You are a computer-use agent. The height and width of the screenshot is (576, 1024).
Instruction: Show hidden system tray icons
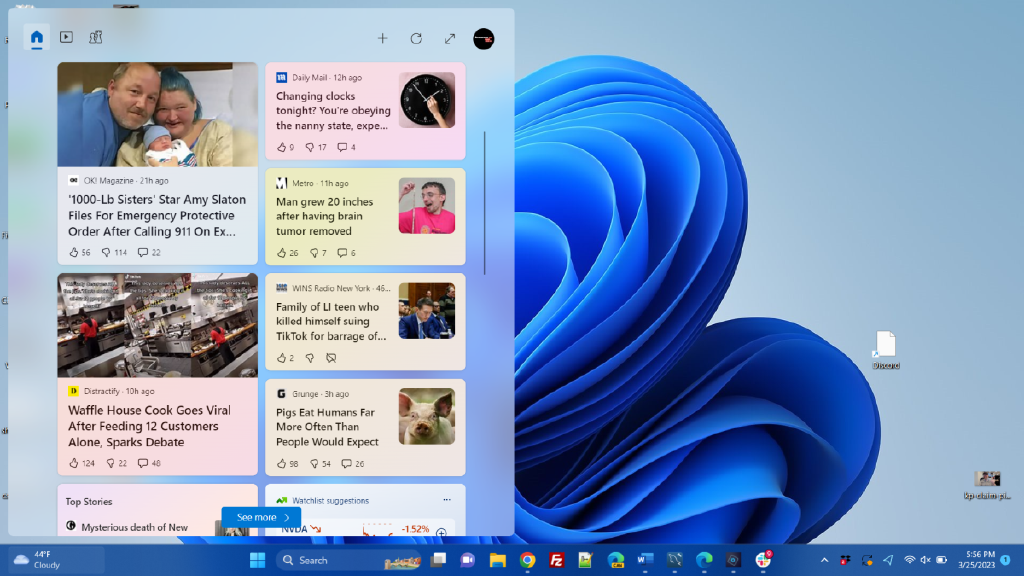coord(824,560)
